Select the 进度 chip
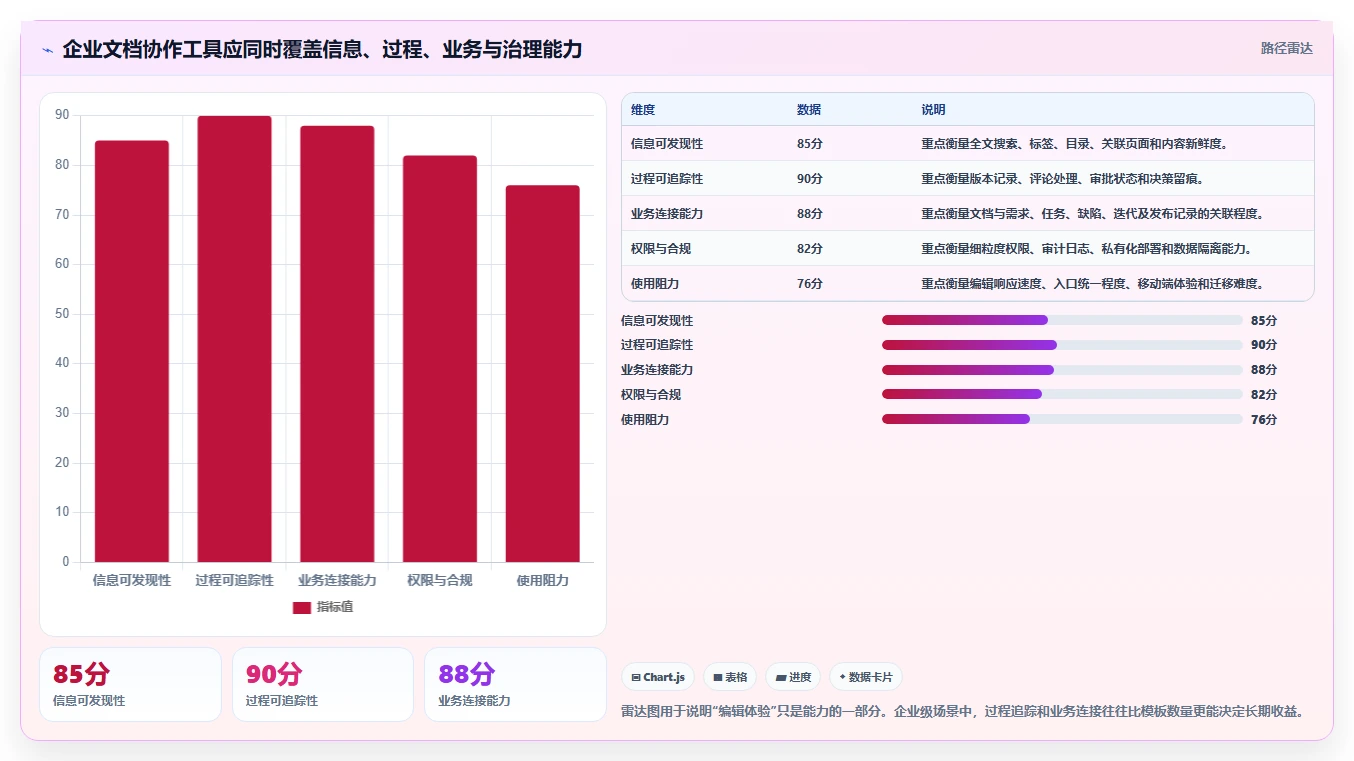Viewport: 1354px width, 761px height. [x=793, y=677]
